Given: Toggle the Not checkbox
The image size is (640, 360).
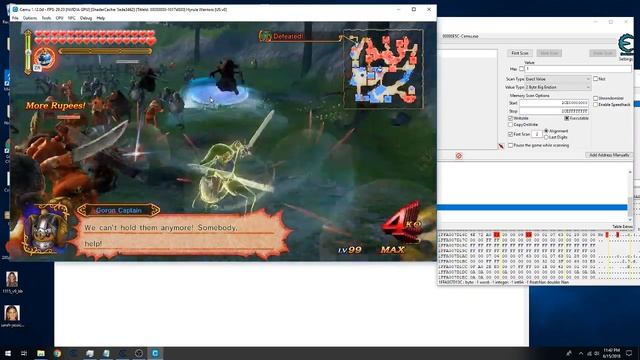Looking at the screenshot, I should click(x=596, y=79).
